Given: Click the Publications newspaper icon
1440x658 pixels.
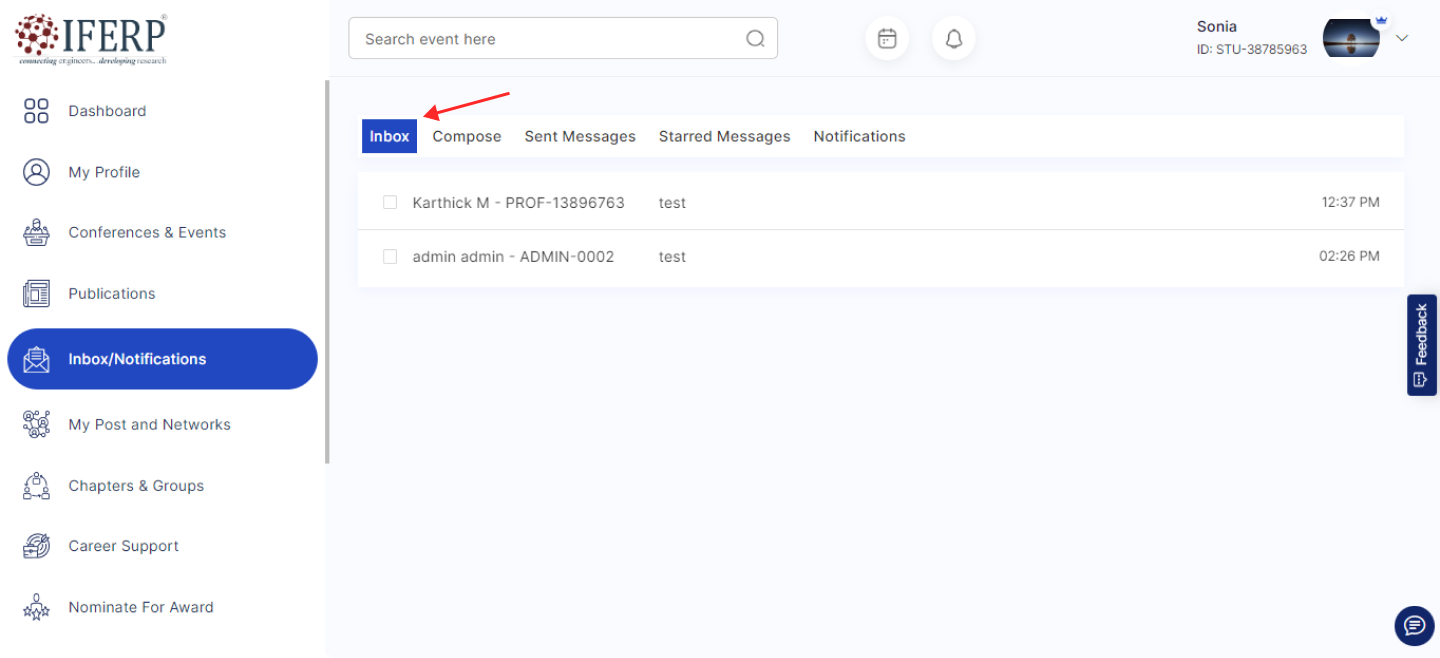Looking at the screenshot, I should pos(36,293).
